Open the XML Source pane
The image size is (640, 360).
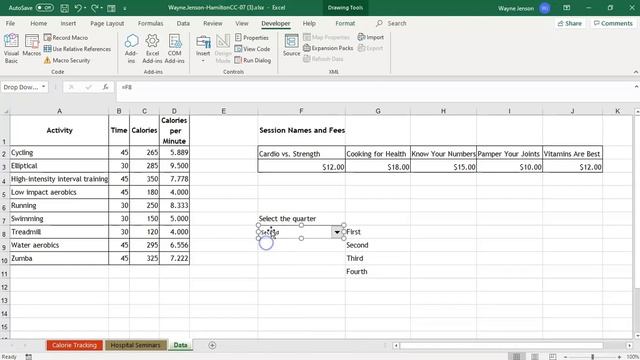click(291, 45)
